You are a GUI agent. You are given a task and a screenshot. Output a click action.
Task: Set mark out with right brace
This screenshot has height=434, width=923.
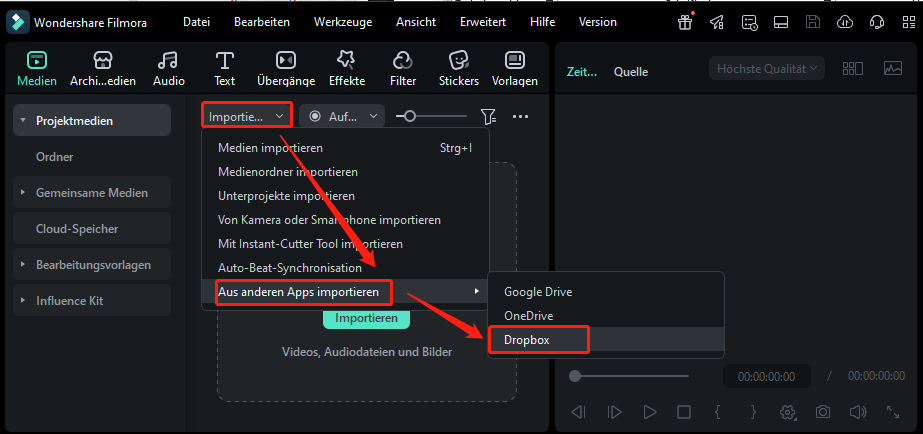(753, 412)
